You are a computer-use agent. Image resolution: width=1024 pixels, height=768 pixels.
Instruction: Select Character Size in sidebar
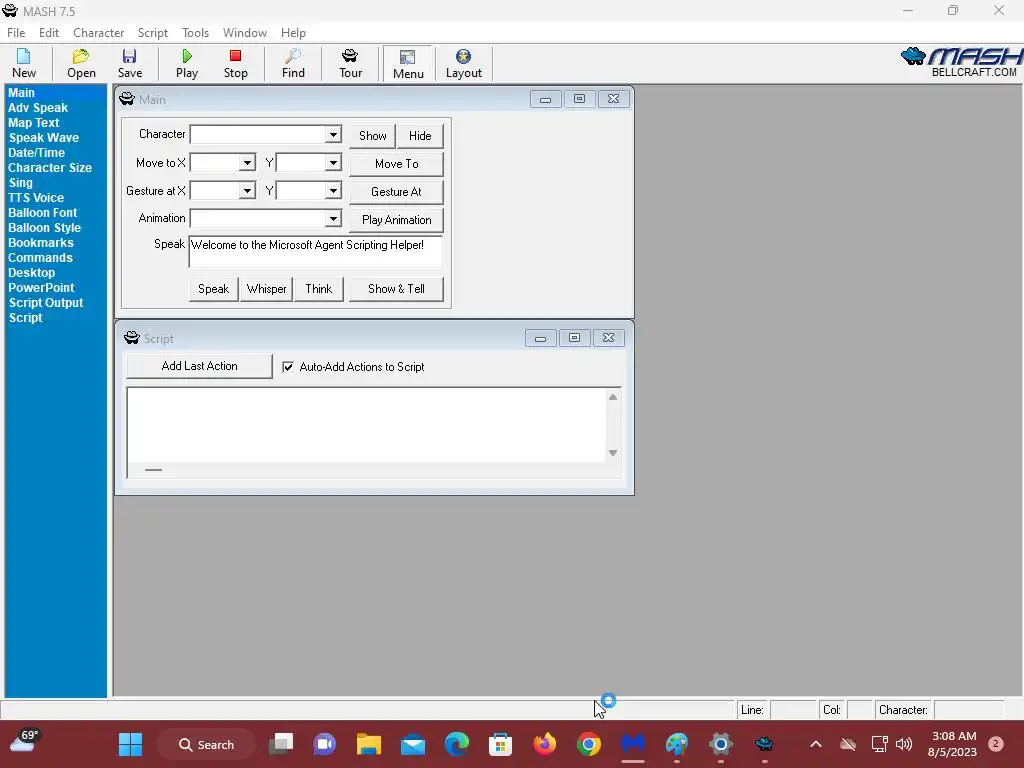50,168
